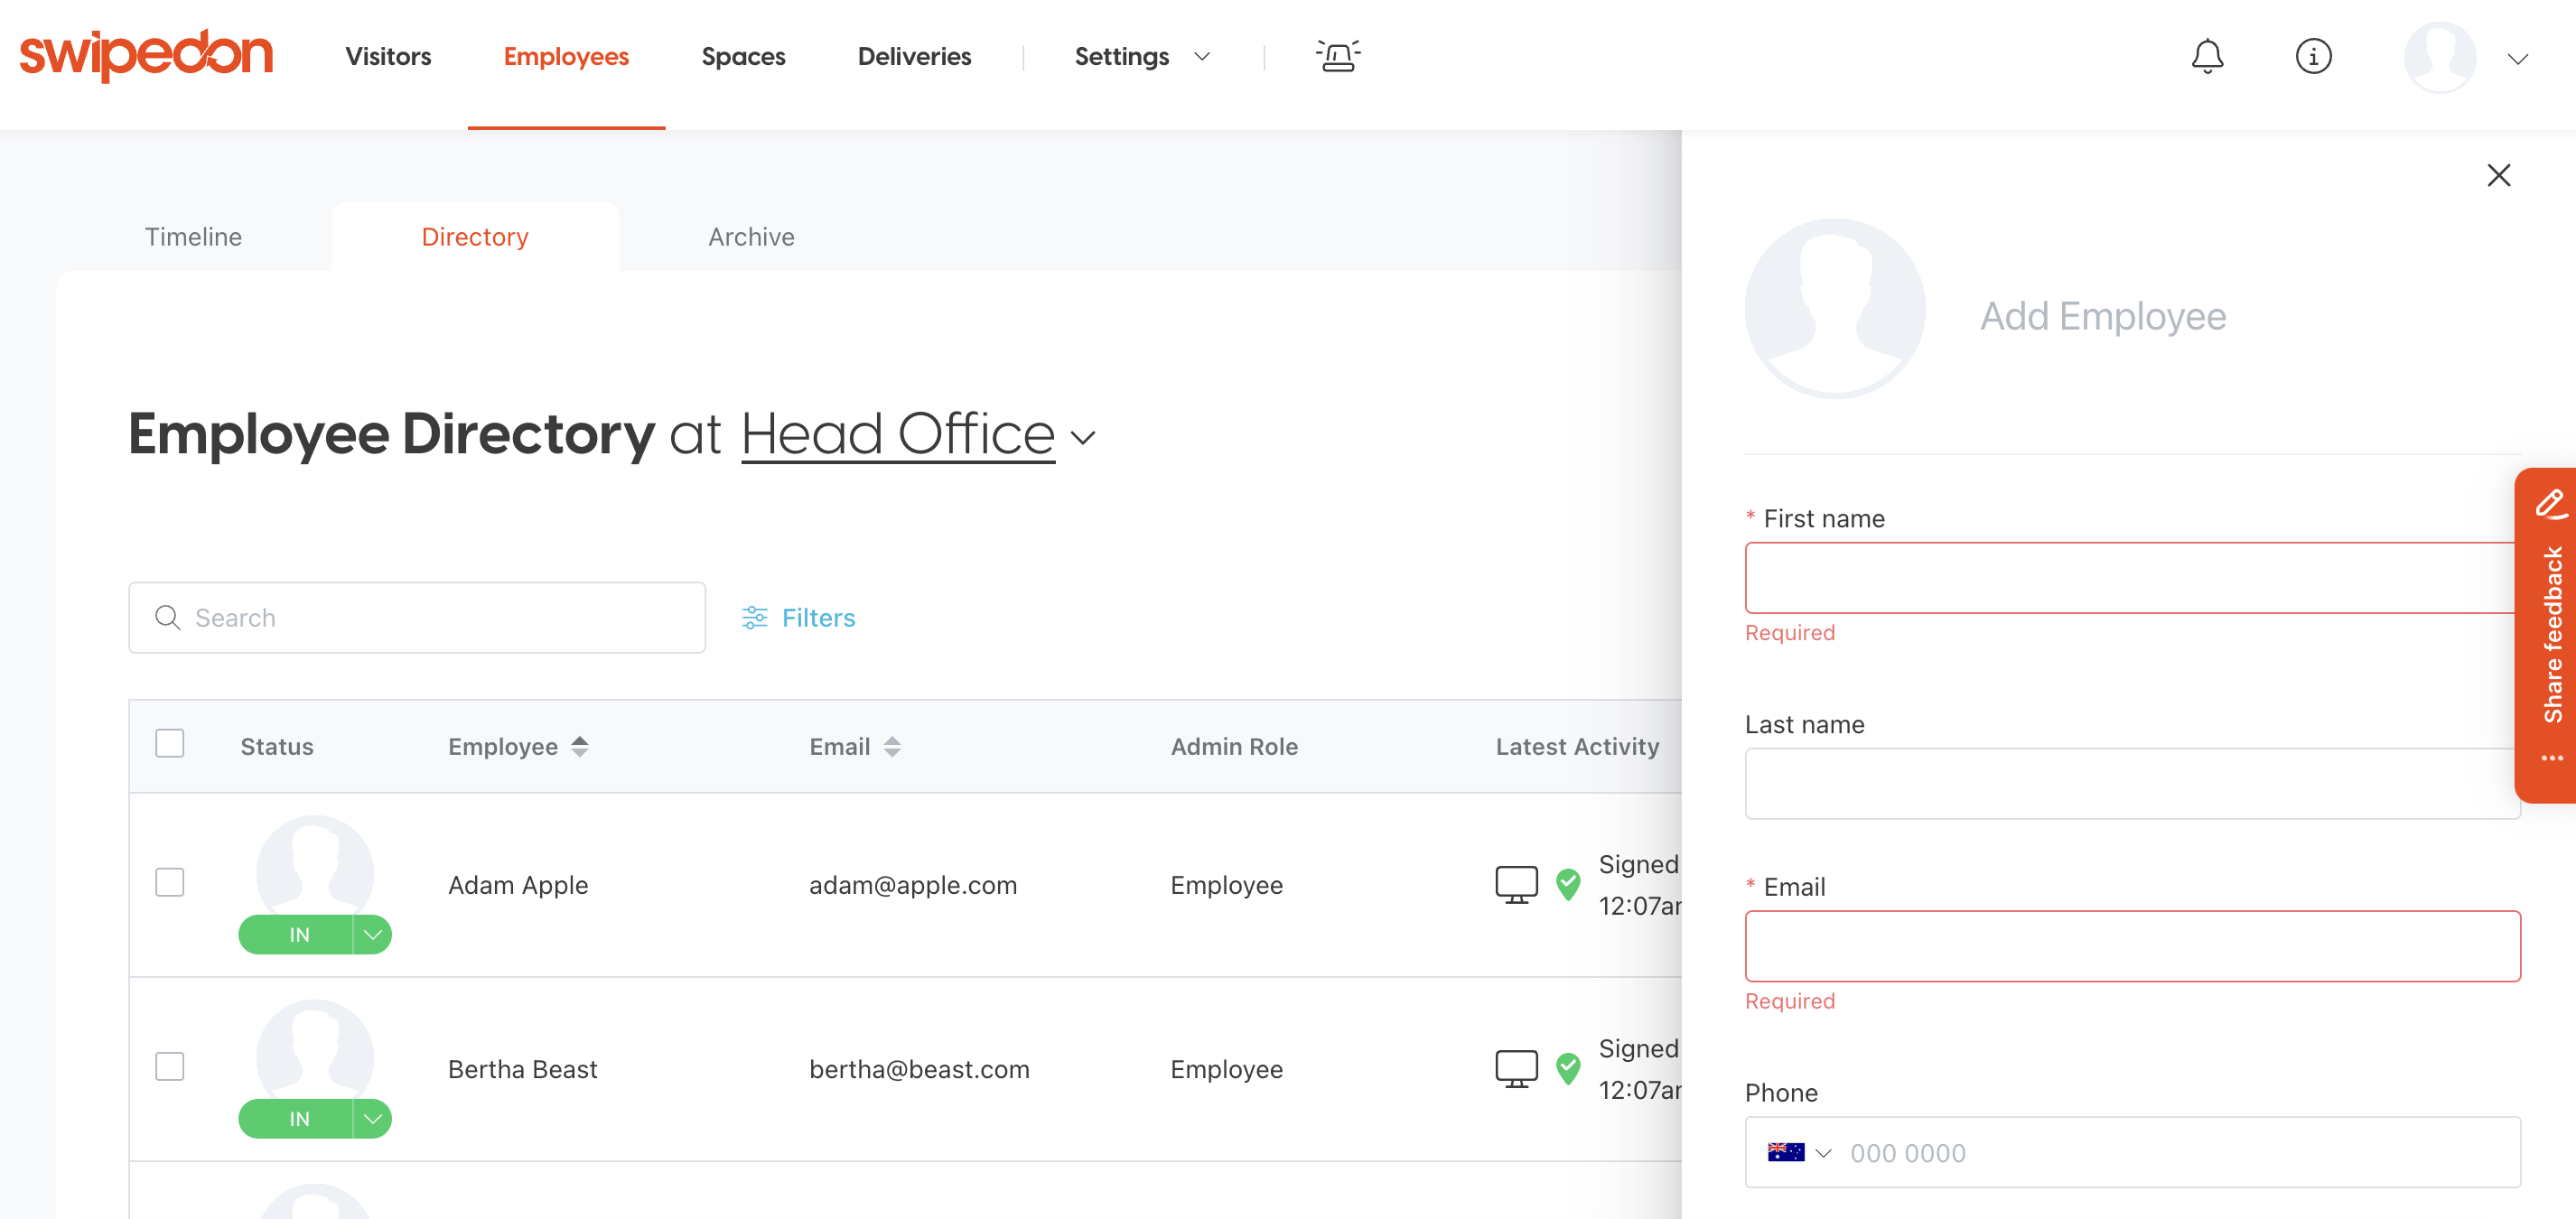Image resolution: width=2576 pixels, height=1219 pixels.
Task: Click Bertha Beast's green location check icon
Action: [1568, 1068]
